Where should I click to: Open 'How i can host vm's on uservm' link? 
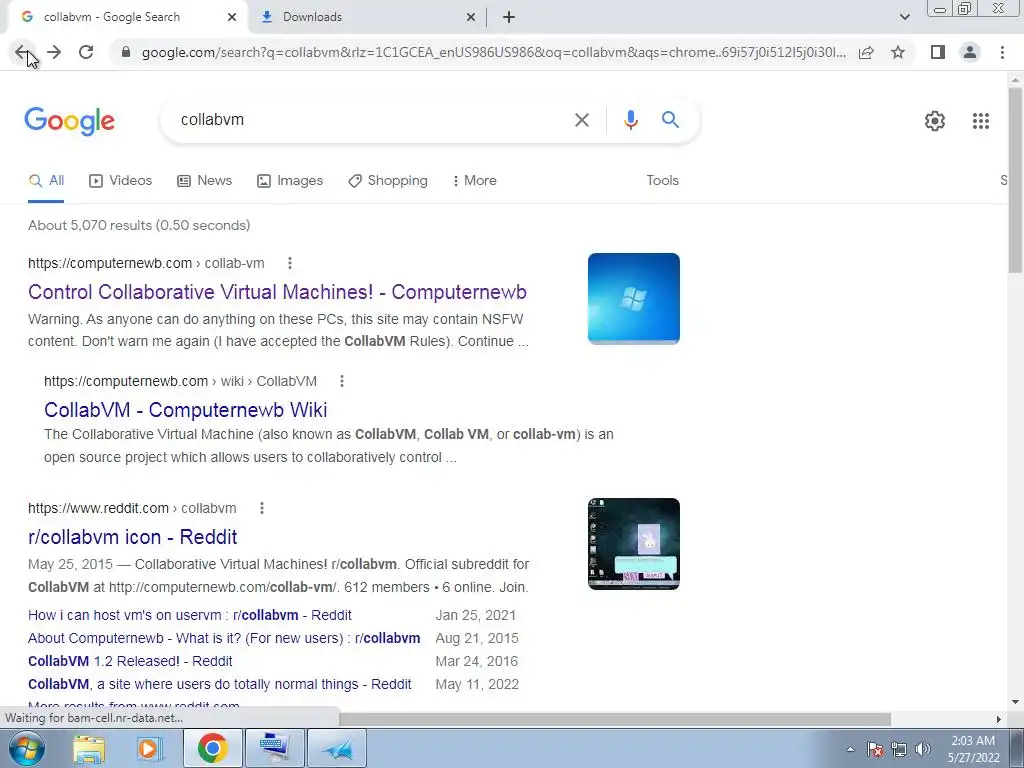coord(189,615)
